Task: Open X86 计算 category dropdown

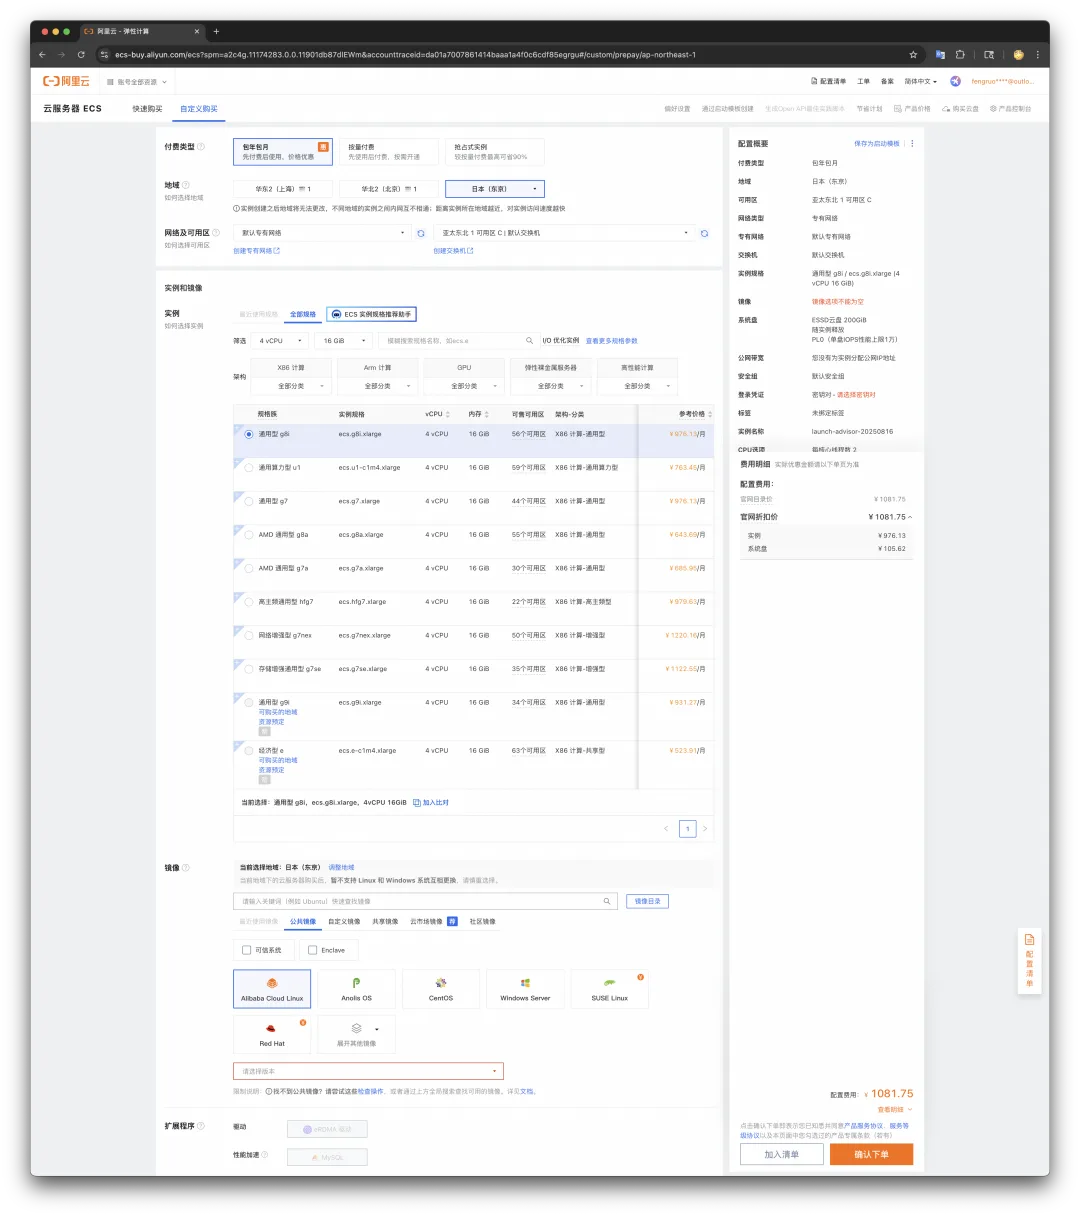Action: point(291,386)
